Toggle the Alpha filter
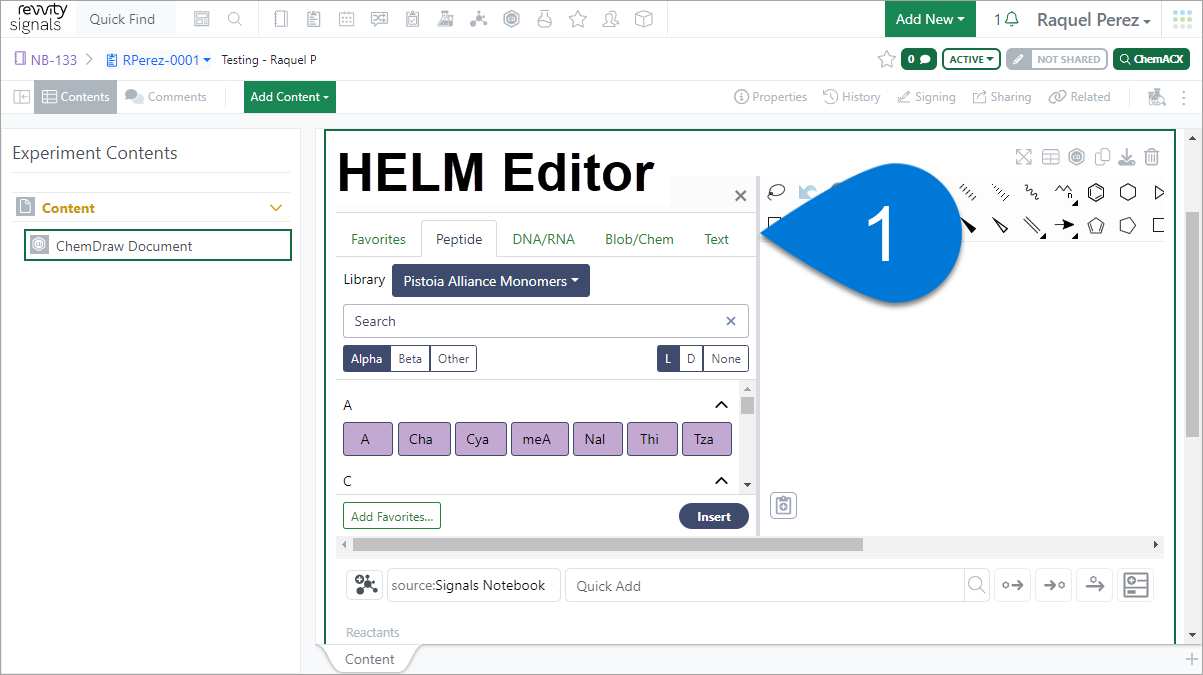1203x675 pixels. click(366, 359)
